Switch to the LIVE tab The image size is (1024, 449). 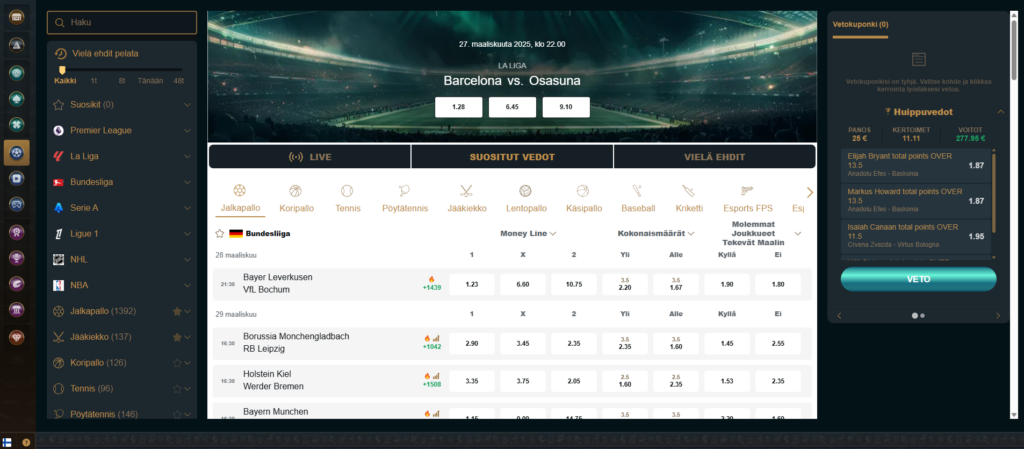click(x=309, y=157)
